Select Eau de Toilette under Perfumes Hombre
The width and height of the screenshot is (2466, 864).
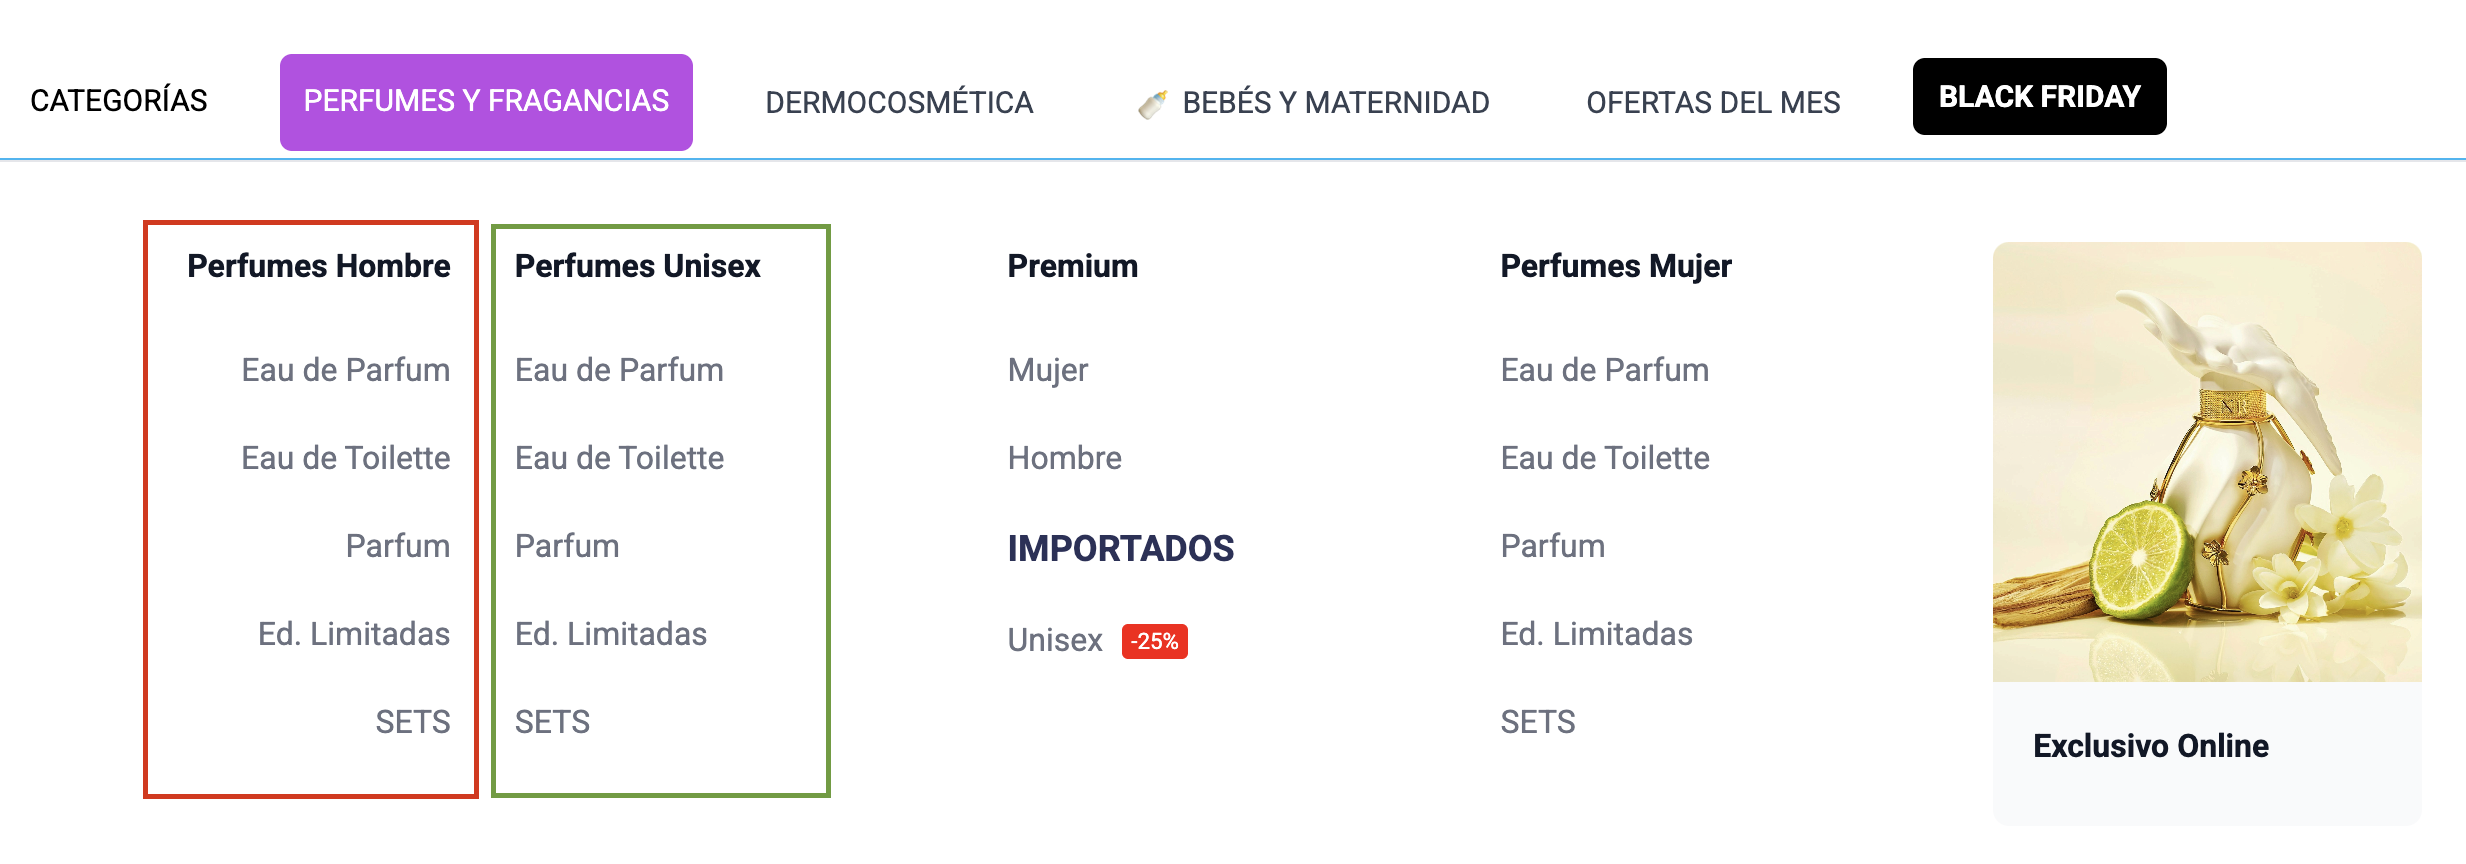click(345, 458)
